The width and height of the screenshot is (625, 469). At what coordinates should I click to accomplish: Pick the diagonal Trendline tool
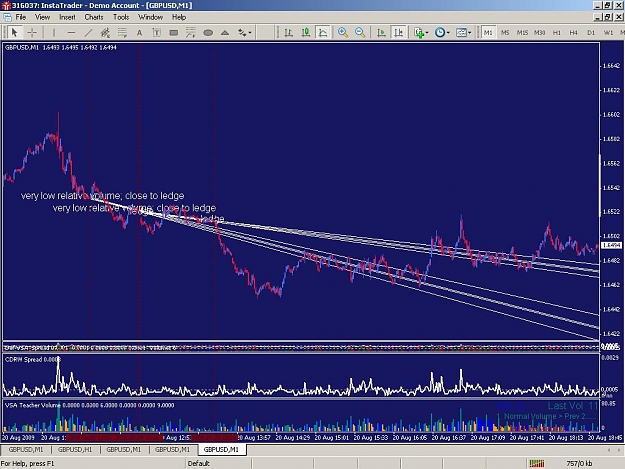click(88, 32)
